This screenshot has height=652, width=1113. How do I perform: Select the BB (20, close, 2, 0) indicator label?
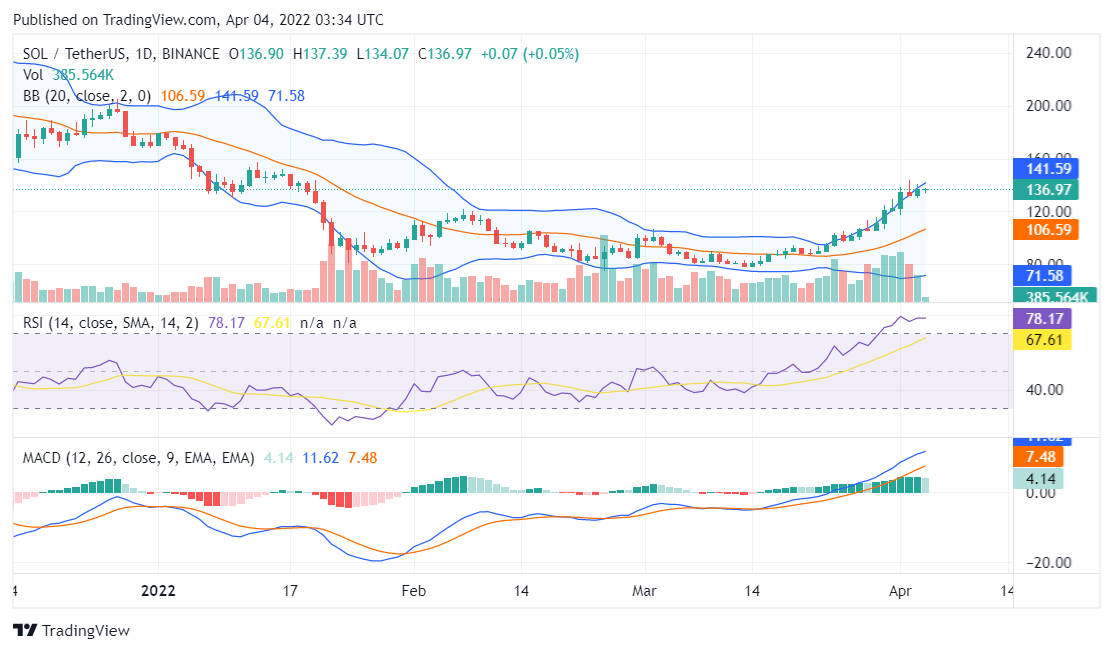(x=87, y=96)
